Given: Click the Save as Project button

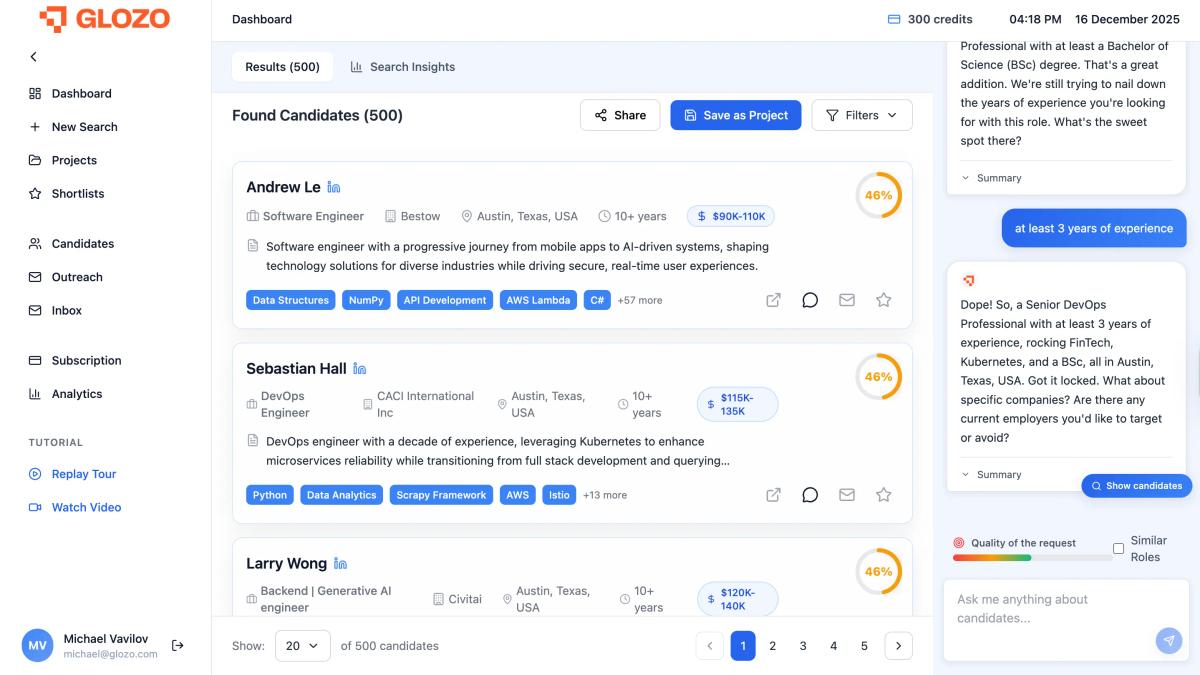Looking at the screenshot, I should click(x=736, y=115).
